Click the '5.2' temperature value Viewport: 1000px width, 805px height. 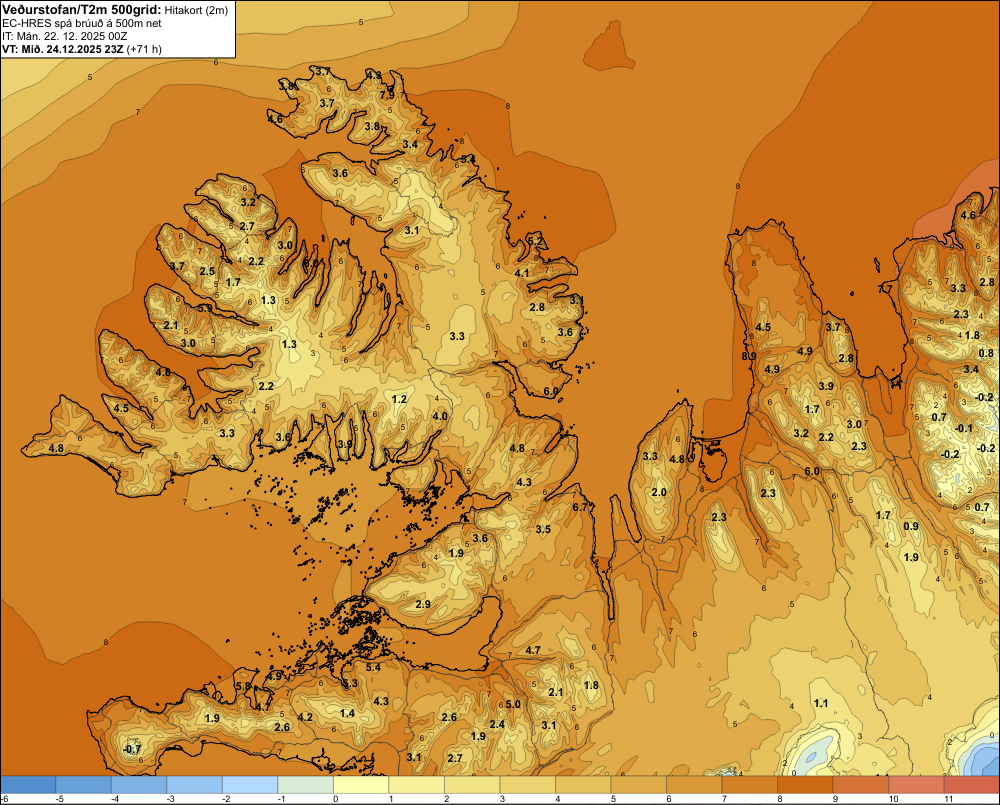537,241
